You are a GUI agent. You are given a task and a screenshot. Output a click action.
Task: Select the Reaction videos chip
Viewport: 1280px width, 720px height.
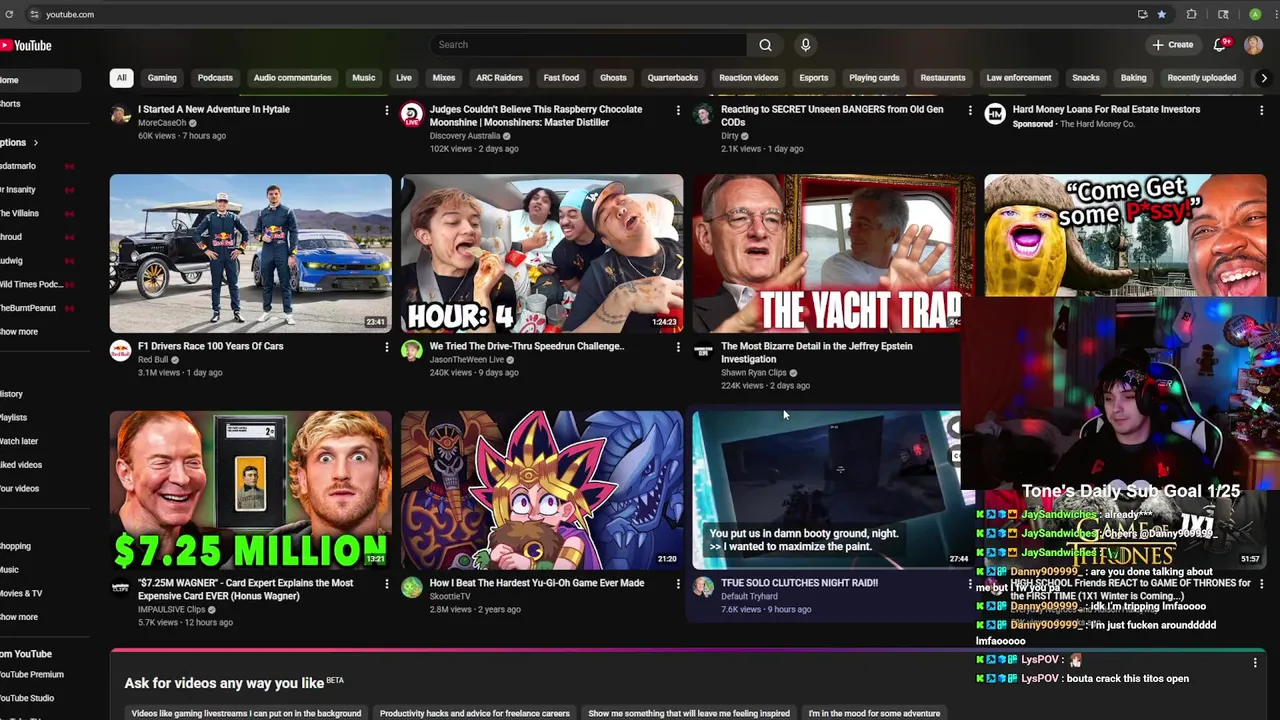(748, 78)
